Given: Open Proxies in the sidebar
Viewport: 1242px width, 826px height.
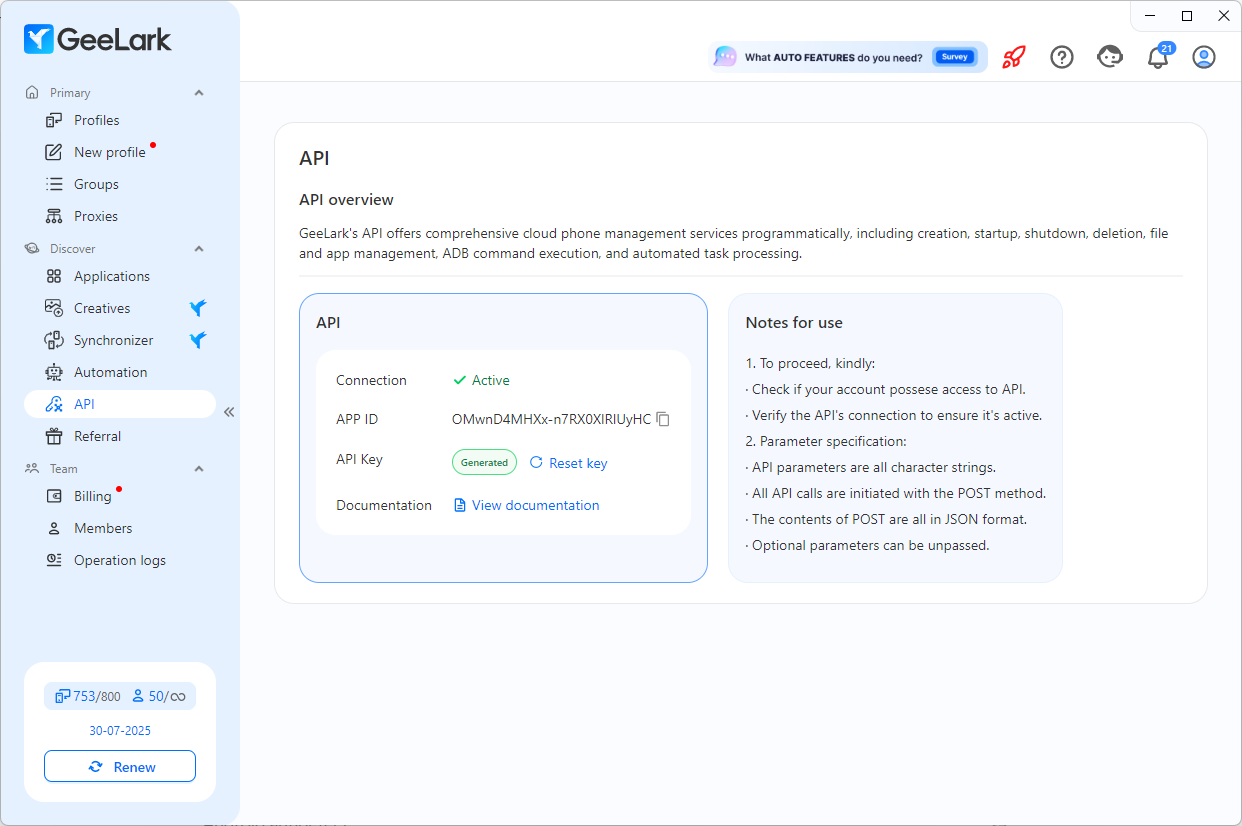Looking at the screenshot, I should [x=120, y=216].
